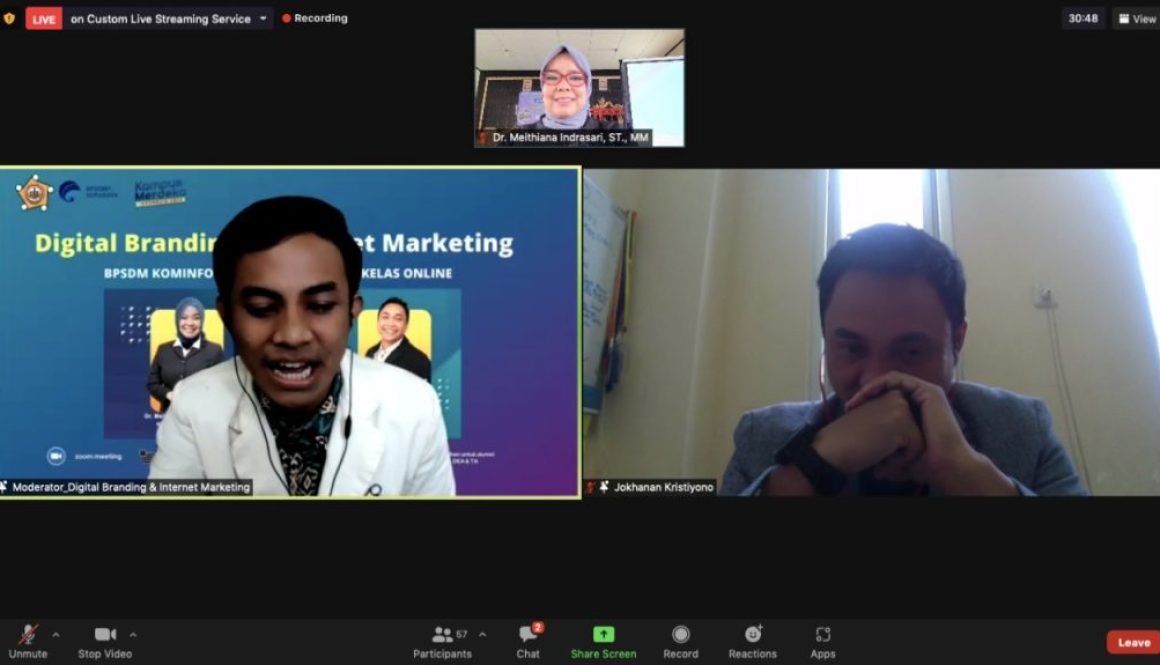Open the Participants panel
1160x665 pixels.
(x=442, y=640)
